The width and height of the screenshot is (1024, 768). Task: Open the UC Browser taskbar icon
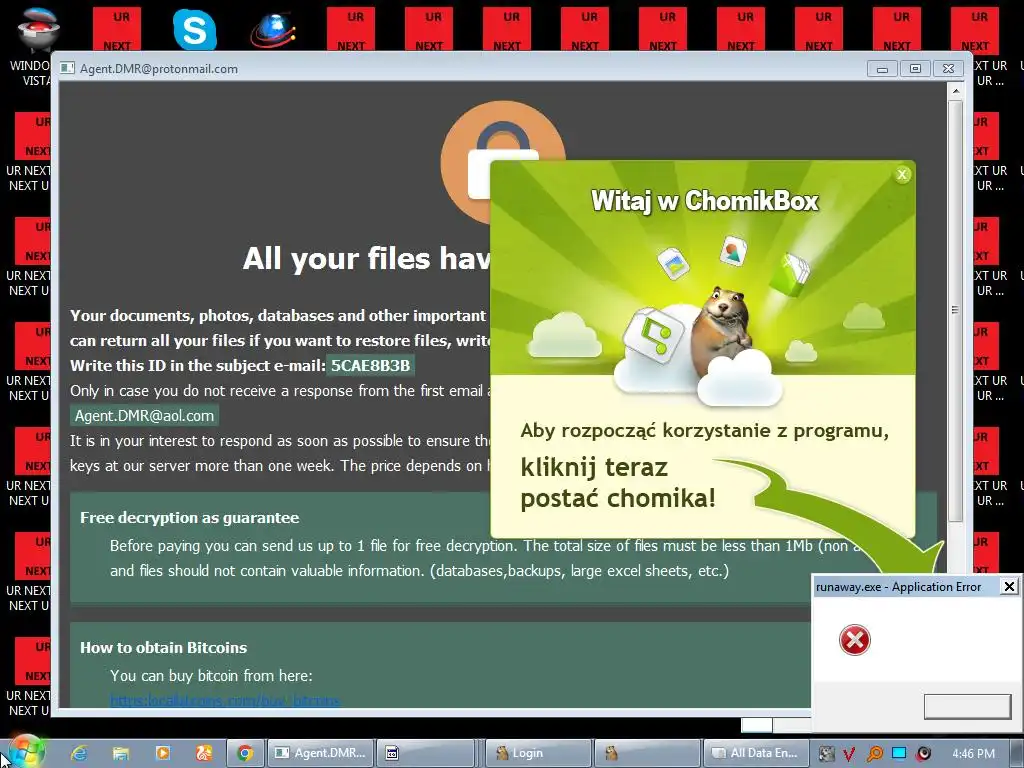(x=204, y=753)
